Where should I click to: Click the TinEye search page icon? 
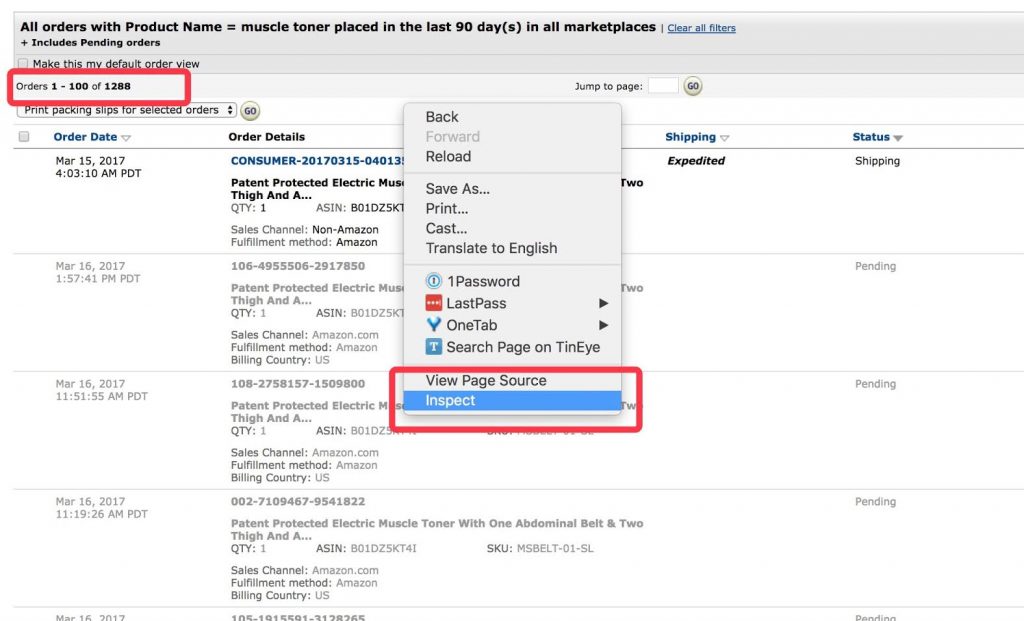[433, 347]
